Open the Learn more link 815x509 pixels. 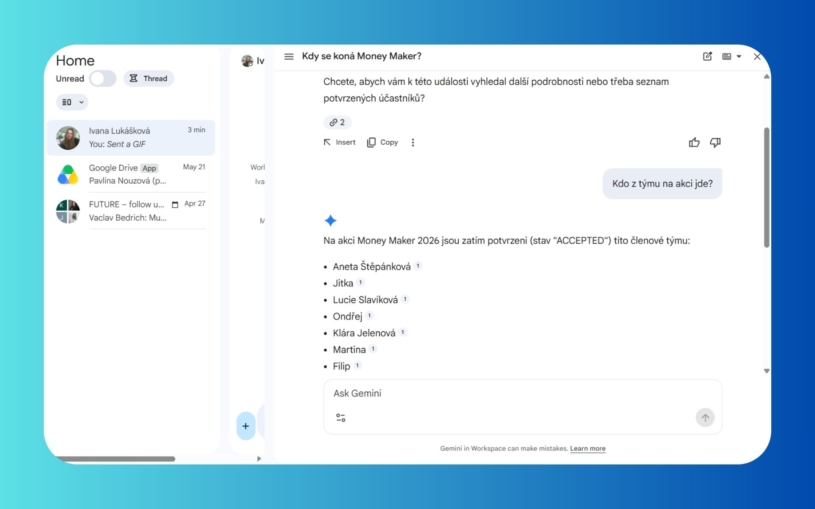pos(587,448)
